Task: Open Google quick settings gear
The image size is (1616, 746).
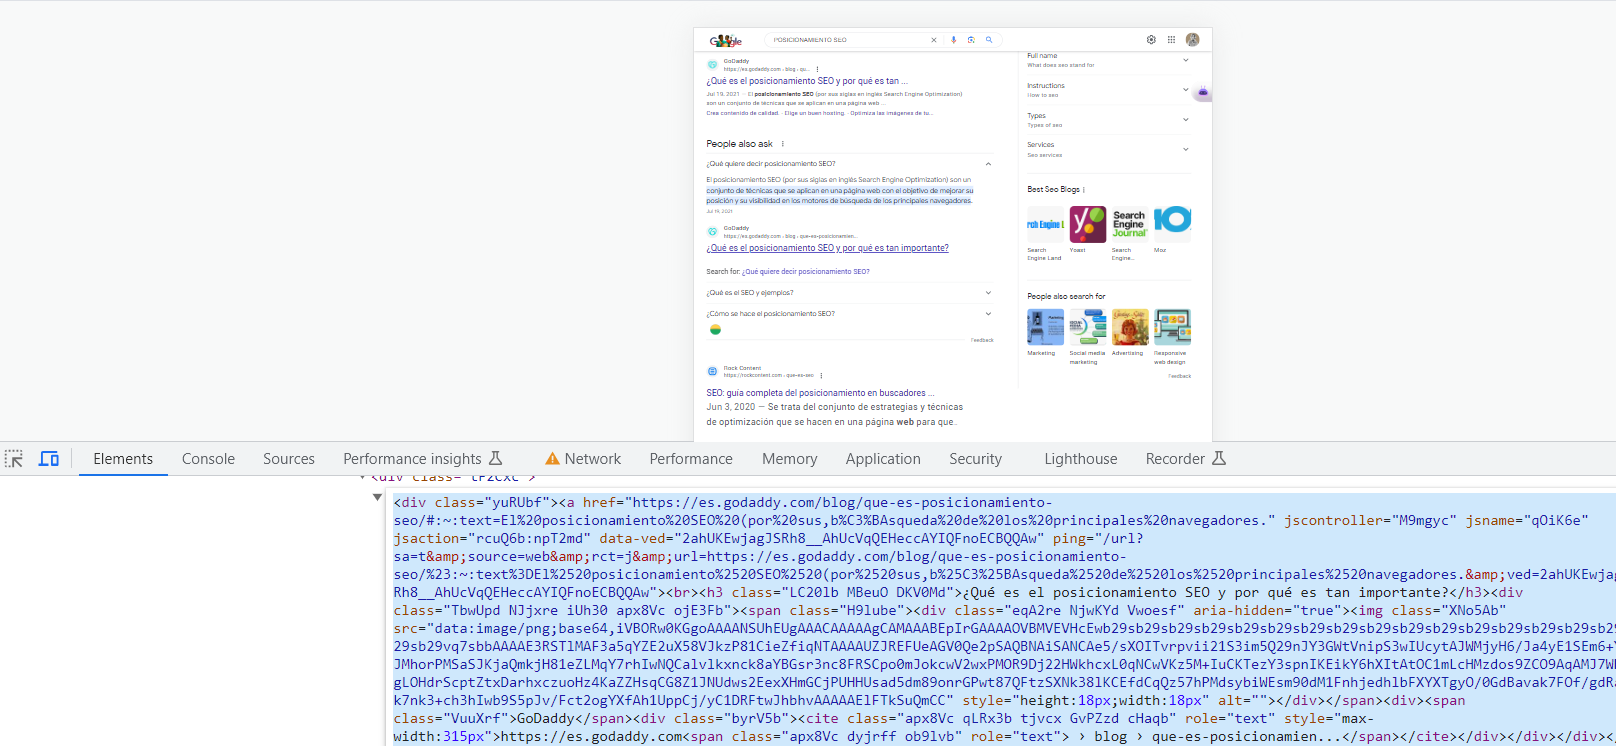Action: 1151,40
